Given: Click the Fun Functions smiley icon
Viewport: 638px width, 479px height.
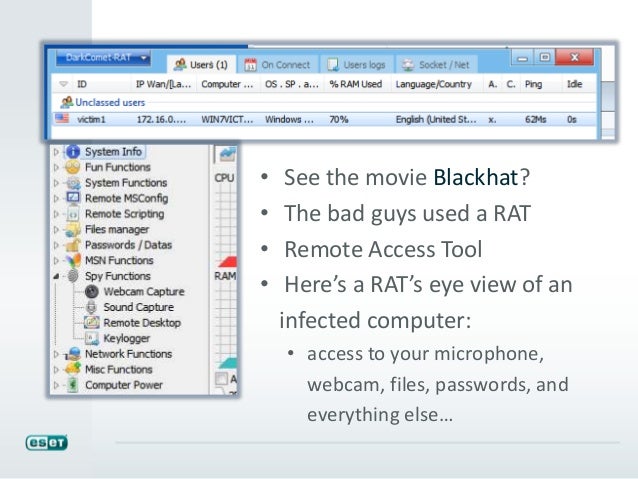Looking at the screenshot, I should [72, 168].
